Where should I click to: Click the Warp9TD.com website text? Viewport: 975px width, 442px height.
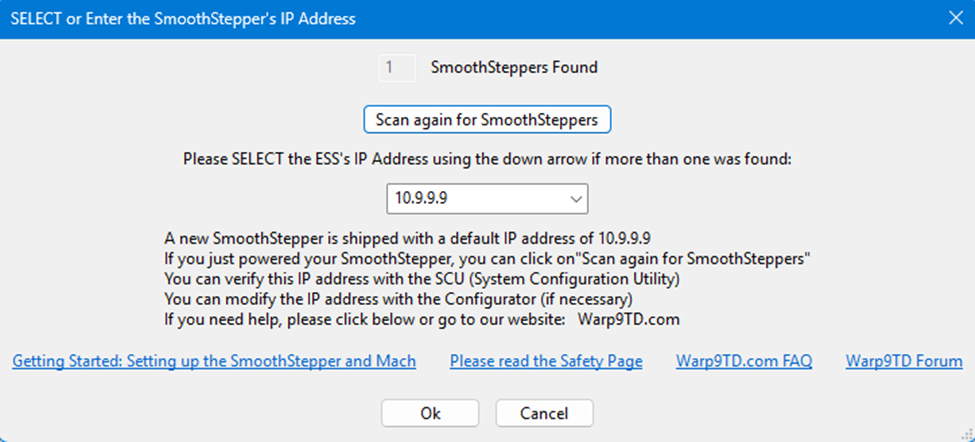pos(628,319)
